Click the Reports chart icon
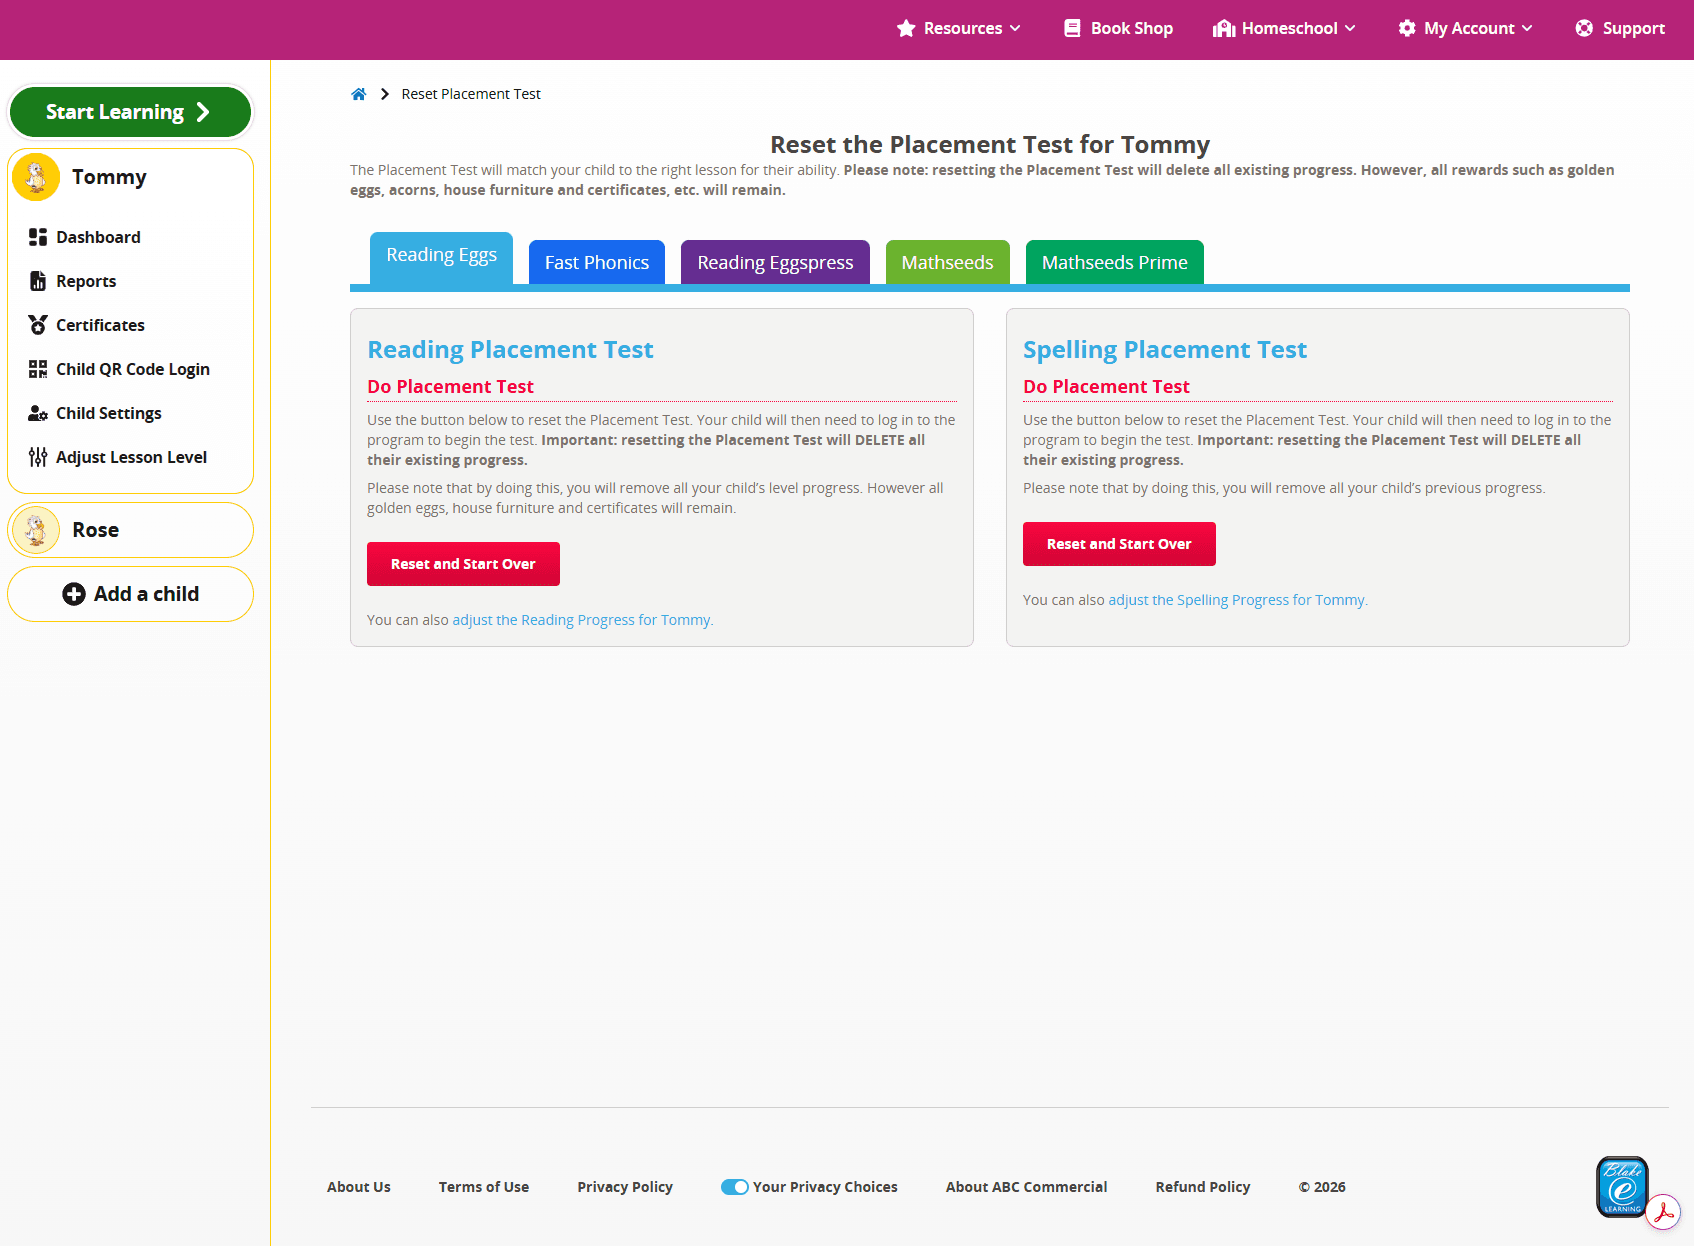 point(38,281)
